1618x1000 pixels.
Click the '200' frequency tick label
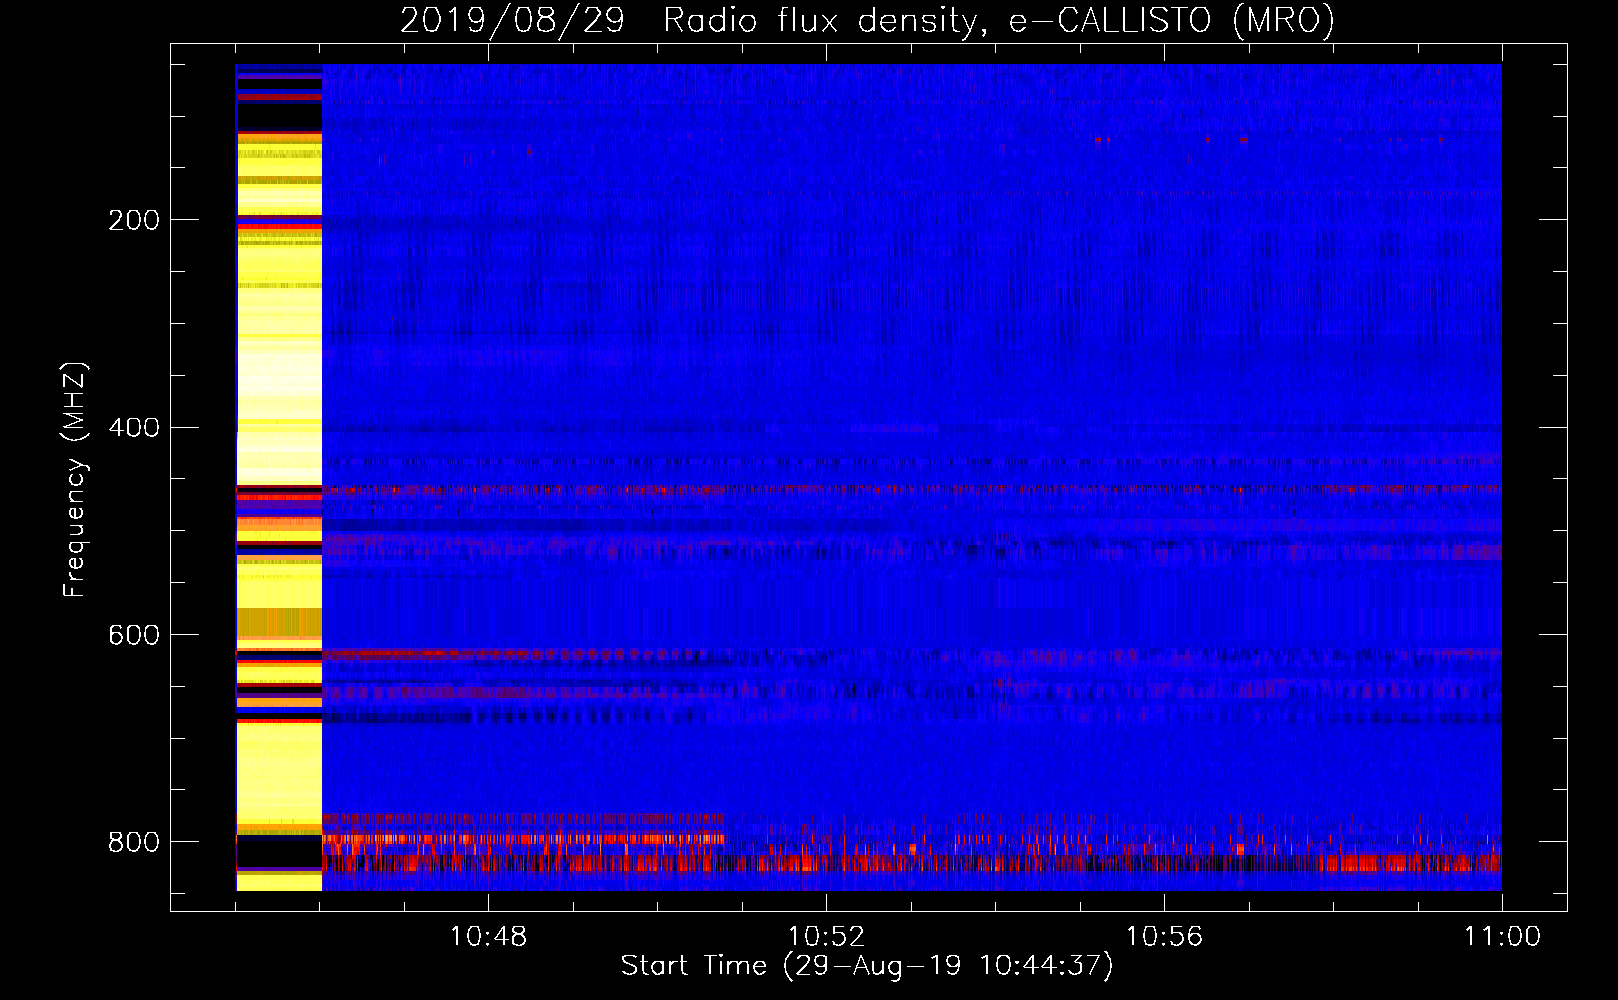(x=134, y=220)
